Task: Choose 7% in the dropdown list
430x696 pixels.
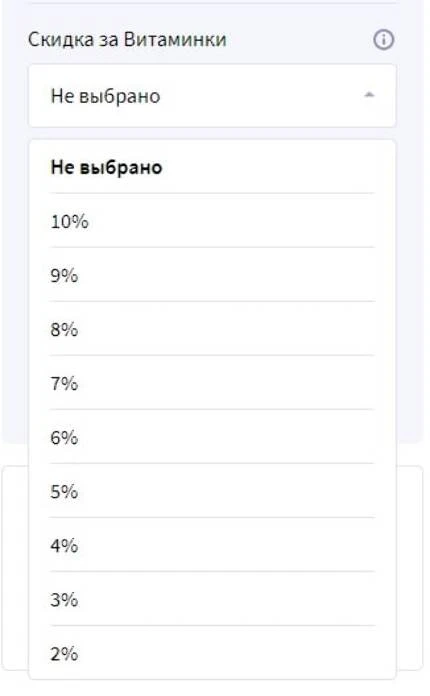Action: click(212, 383)
